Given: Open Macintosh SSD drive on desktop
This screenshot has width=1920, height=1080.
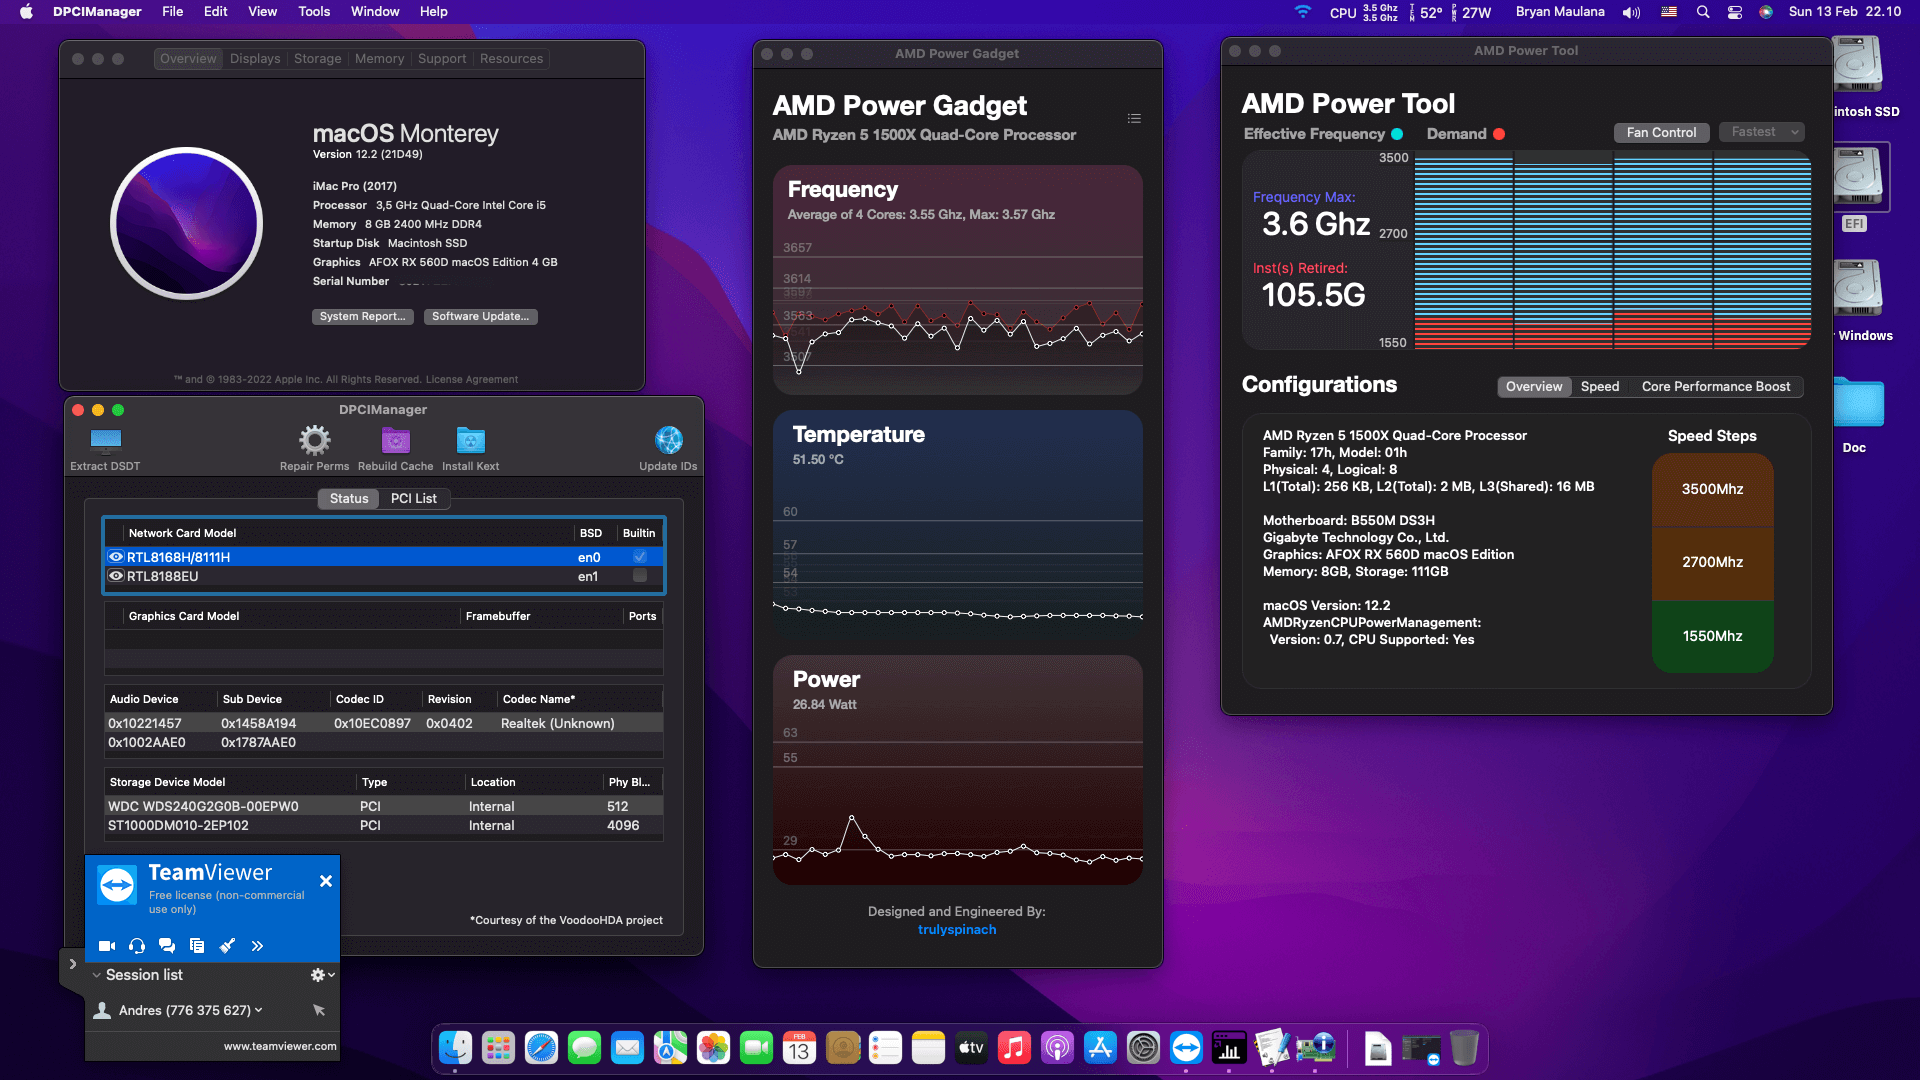Looking at the screenshot, I should pos(1858,66).
